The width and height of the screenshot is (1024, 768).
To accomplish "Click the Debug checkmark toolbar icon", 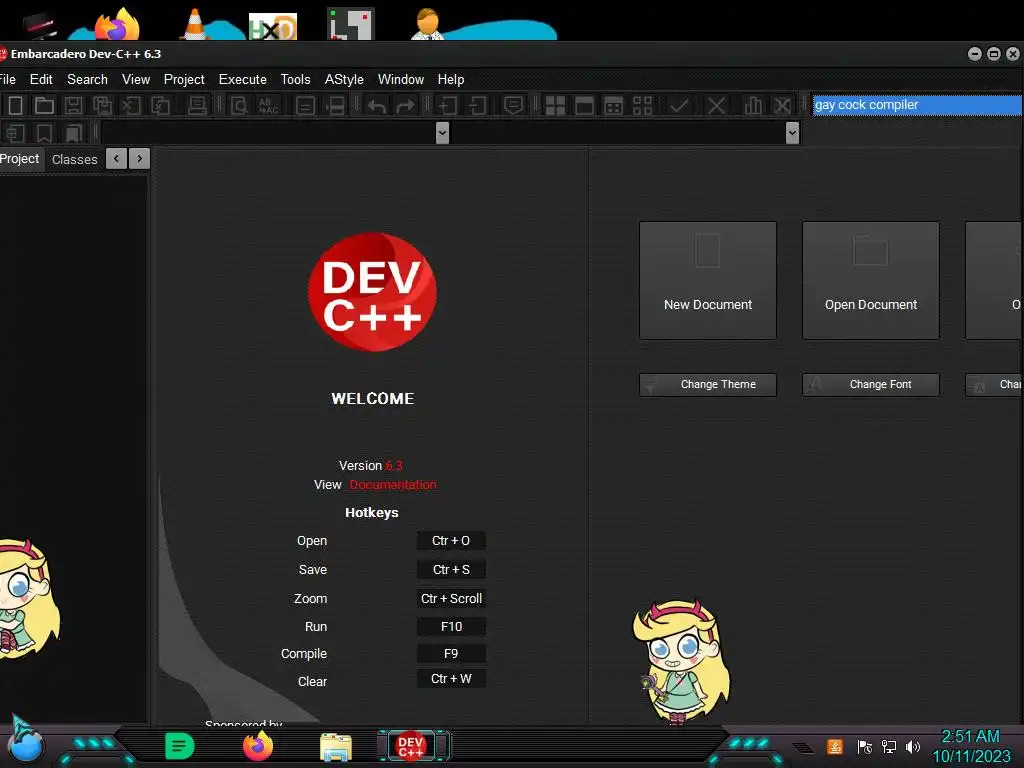I will click(x=679, y=105).
